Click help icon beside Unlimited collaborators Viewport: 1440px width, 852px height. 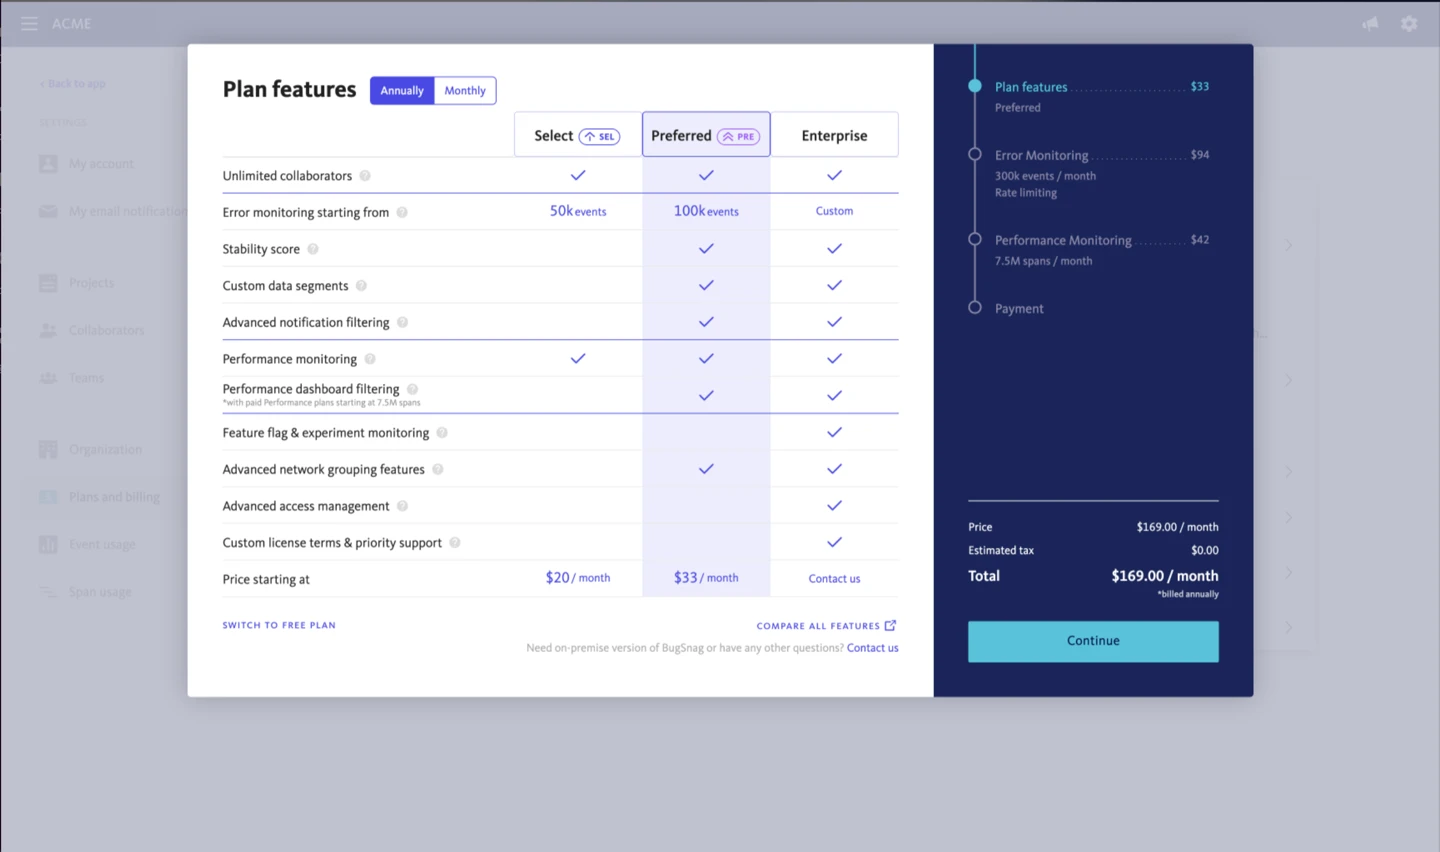365,175
